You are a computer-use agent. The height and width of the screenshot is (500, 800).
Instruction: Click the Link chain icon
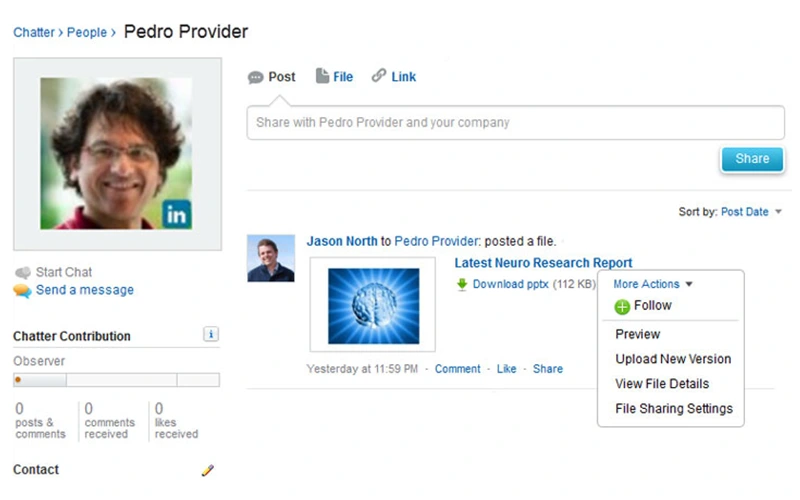(379, 76)
